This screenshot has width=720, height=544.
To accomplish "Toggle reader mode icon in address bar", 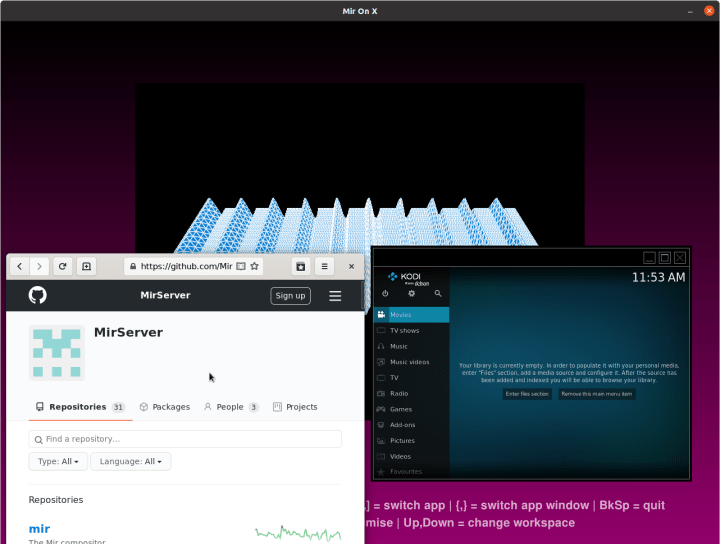I will tap(241, 266).
